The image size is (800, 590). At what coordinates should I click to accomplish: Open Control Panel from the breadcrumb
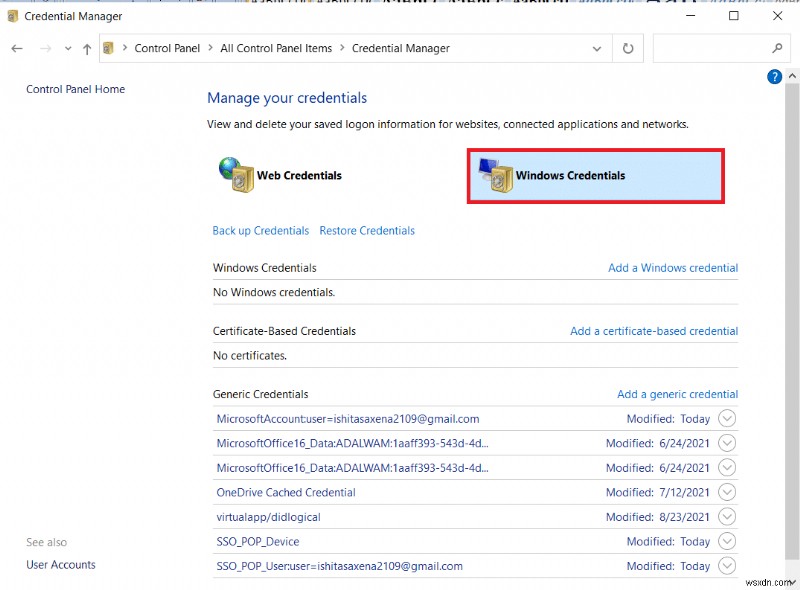click(x=167, y=48)
